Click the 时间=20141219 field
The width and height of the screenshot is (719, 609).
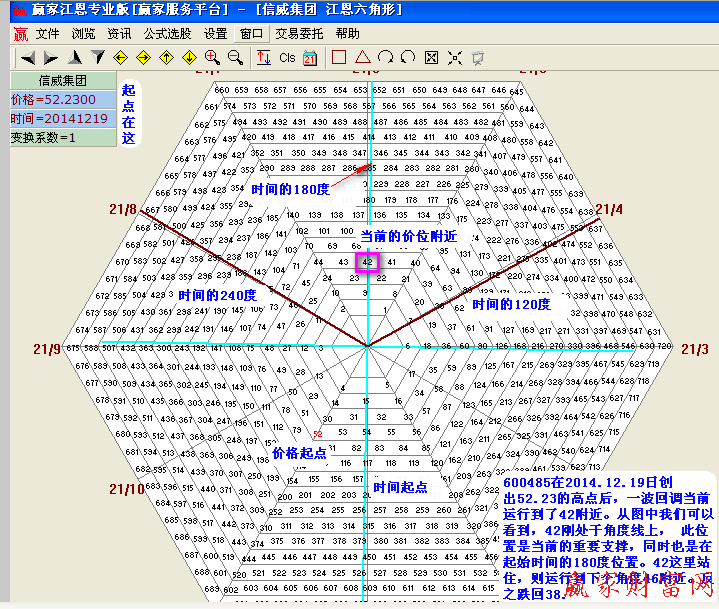coord(61,118)
